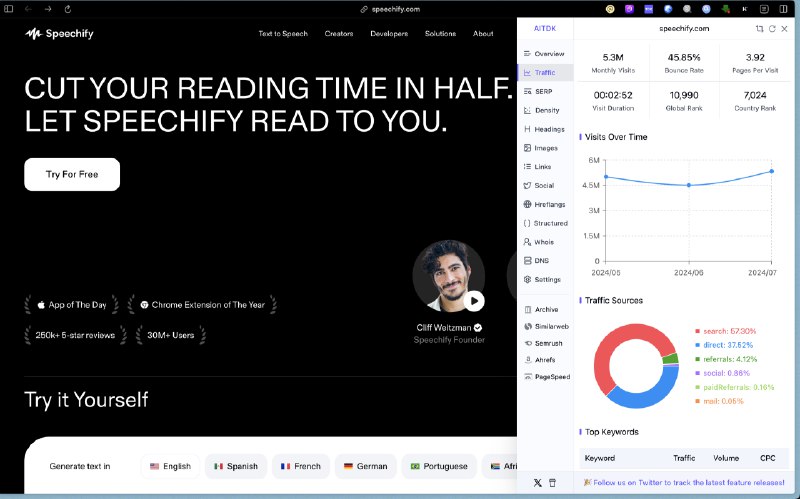Click the App of The Day badge

click(x=71, y=305)
